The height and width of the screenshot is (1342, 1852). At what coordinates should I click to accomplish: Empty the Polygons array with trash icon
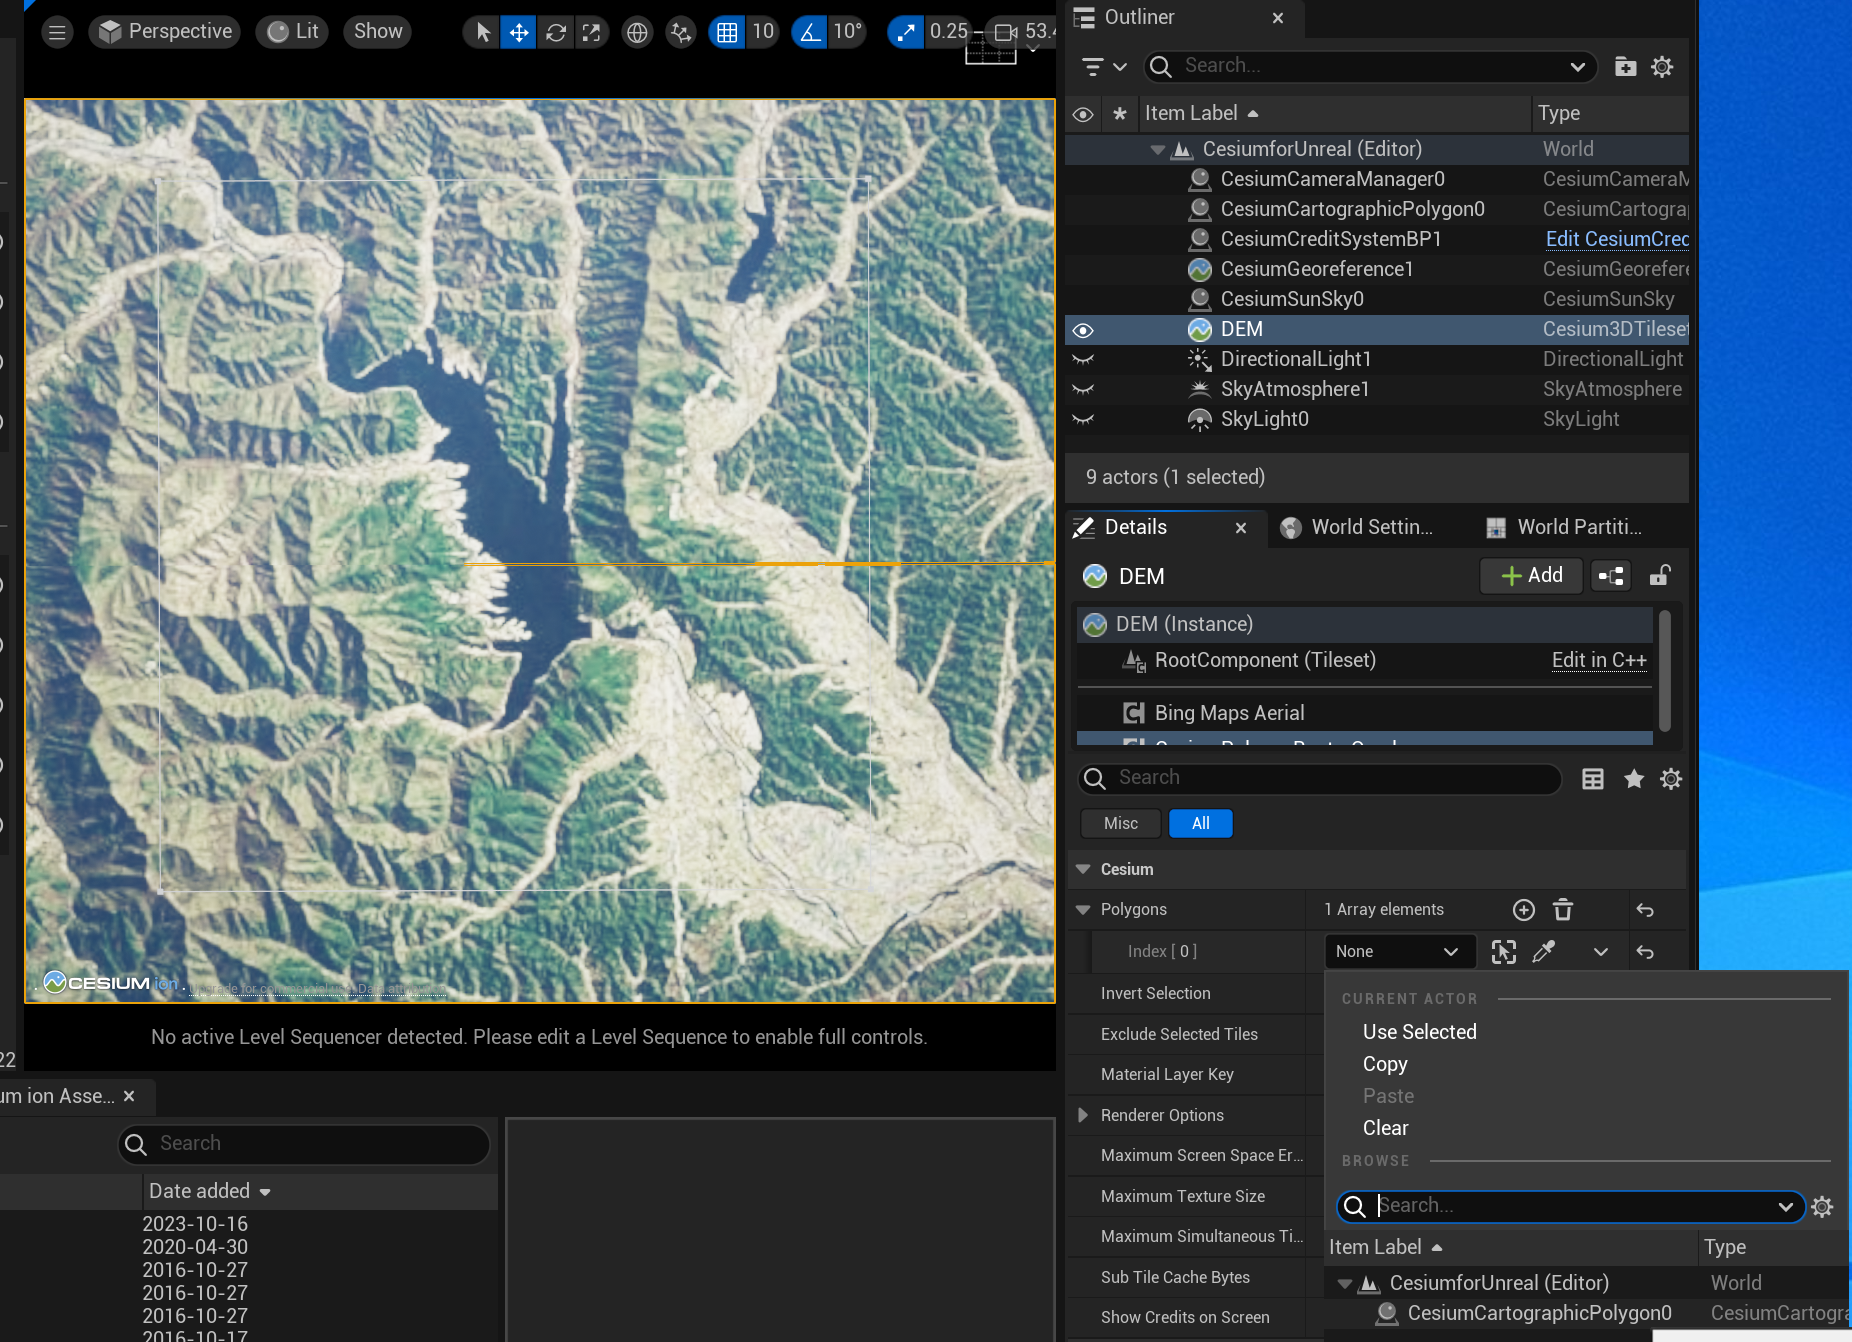coord(1563,910)
